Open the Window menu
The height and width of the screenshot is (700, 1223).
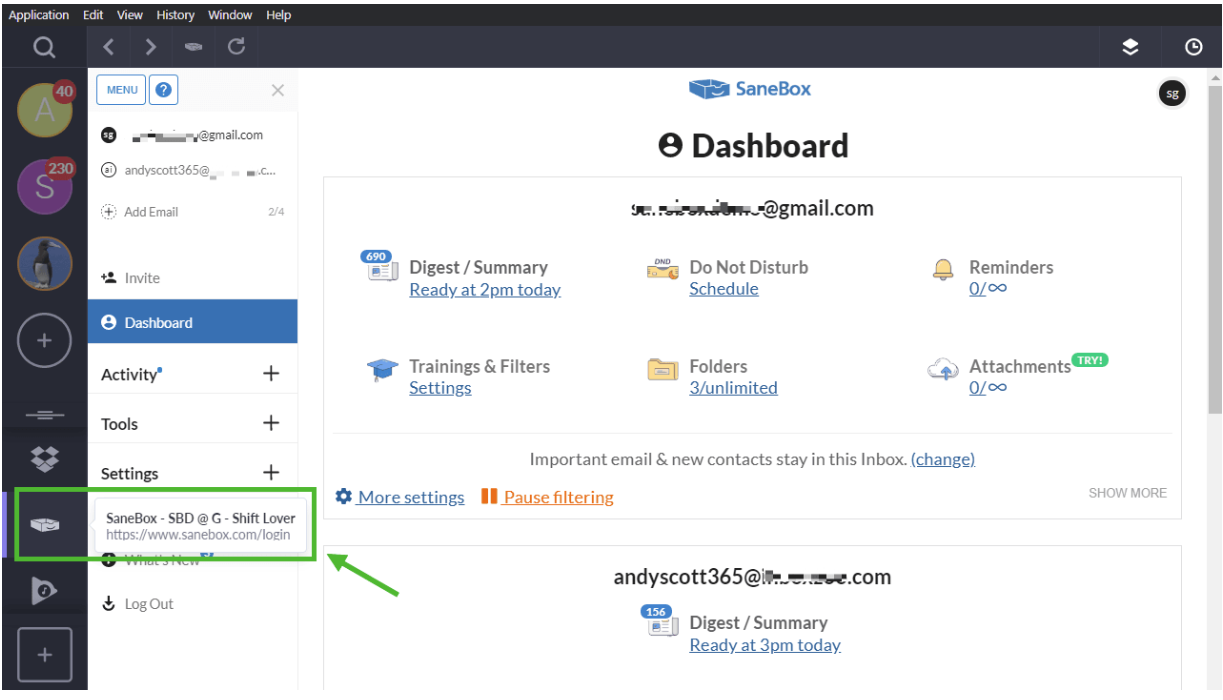(230, 15)
